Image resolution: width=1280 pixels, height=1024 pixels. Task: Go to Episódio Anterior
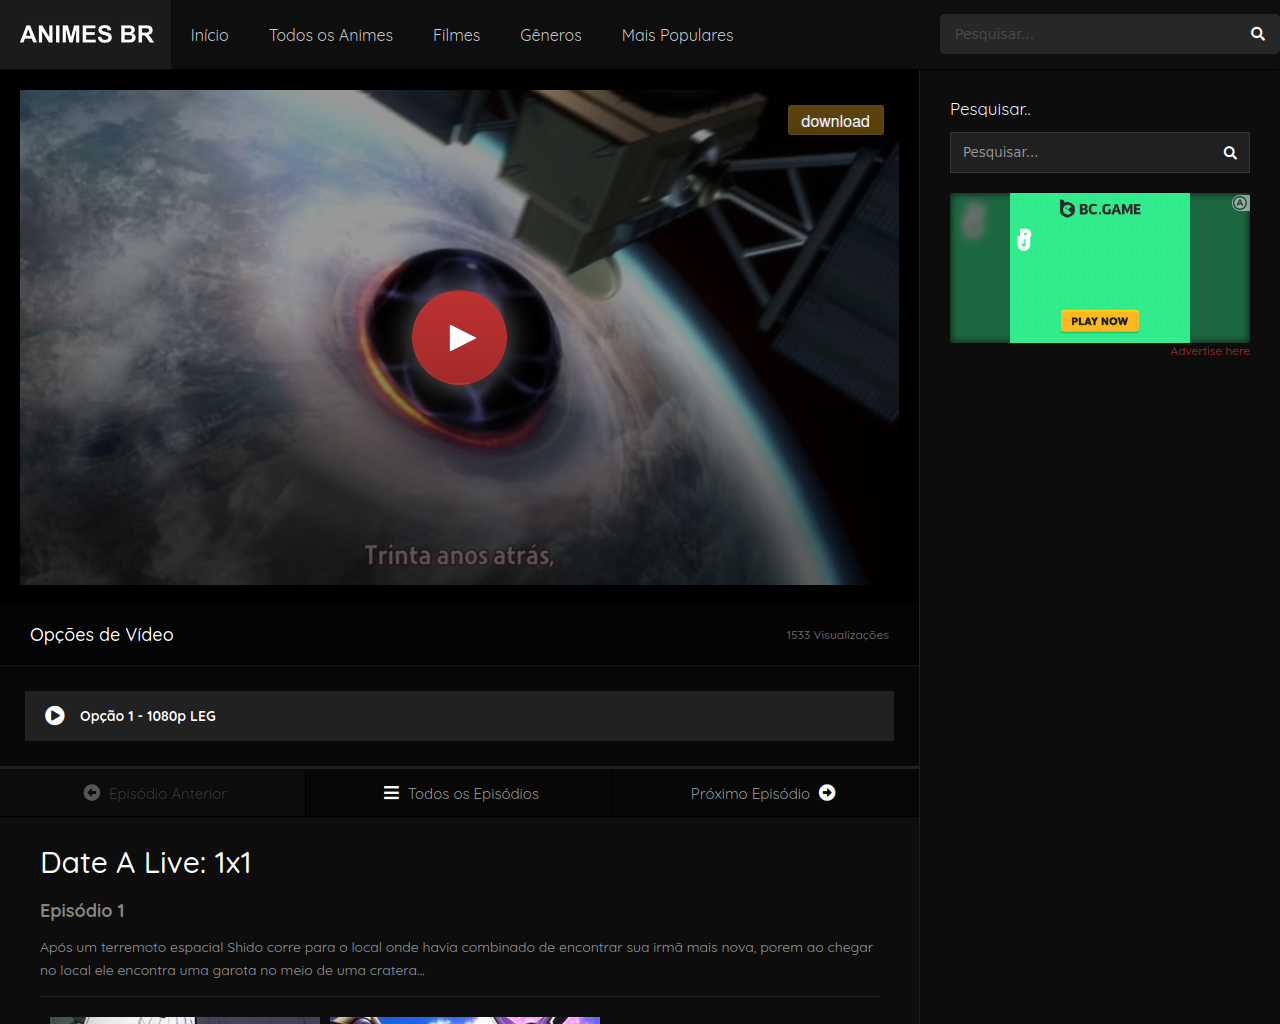[154, 793]
